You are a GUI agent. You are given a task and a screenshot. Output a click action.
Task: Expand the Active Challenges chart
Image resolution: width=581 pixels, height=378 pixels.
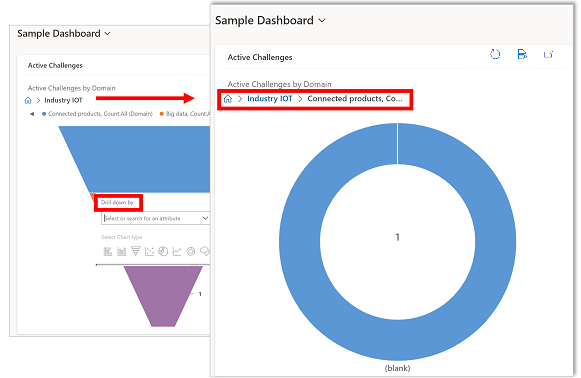[549, 54]
